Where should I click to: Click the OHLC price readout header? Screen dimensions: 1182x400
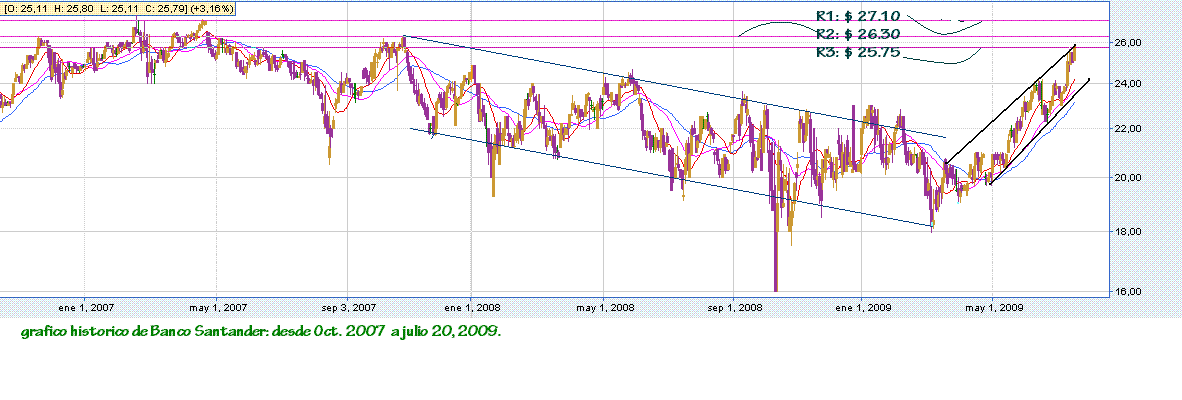pos(118,8)
